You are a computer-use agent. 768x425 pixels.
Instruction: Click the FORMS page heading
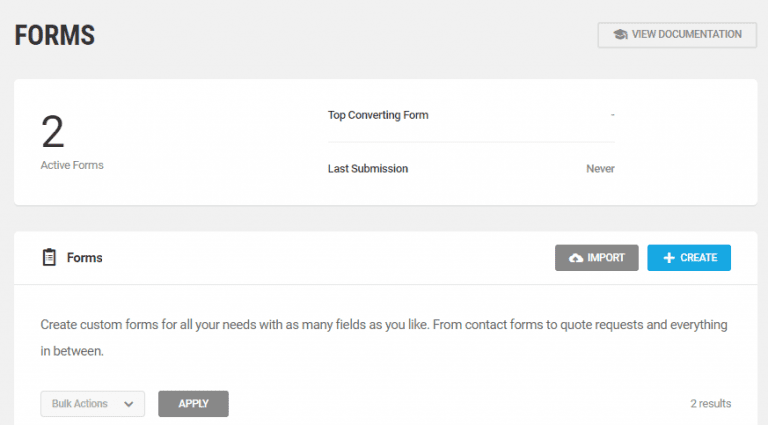click(x=54, y=37)
